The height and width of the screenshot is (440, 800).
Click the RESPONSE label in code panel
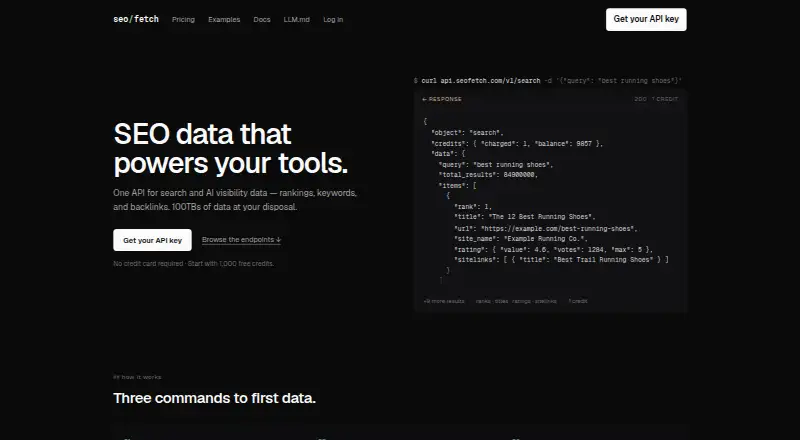point(442,99)
